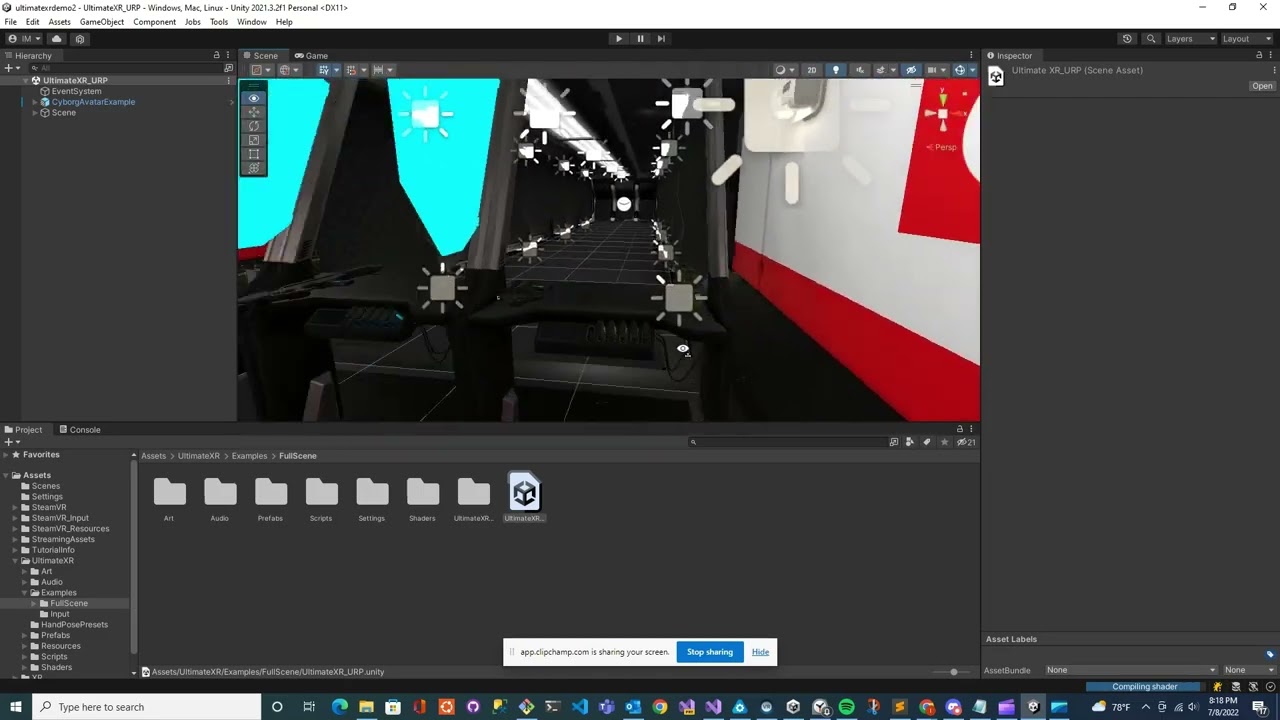Viewport: 1280px width, 720px height.
Task: Click the debug mode bug icon in status bar
Action: [1217, 687]
